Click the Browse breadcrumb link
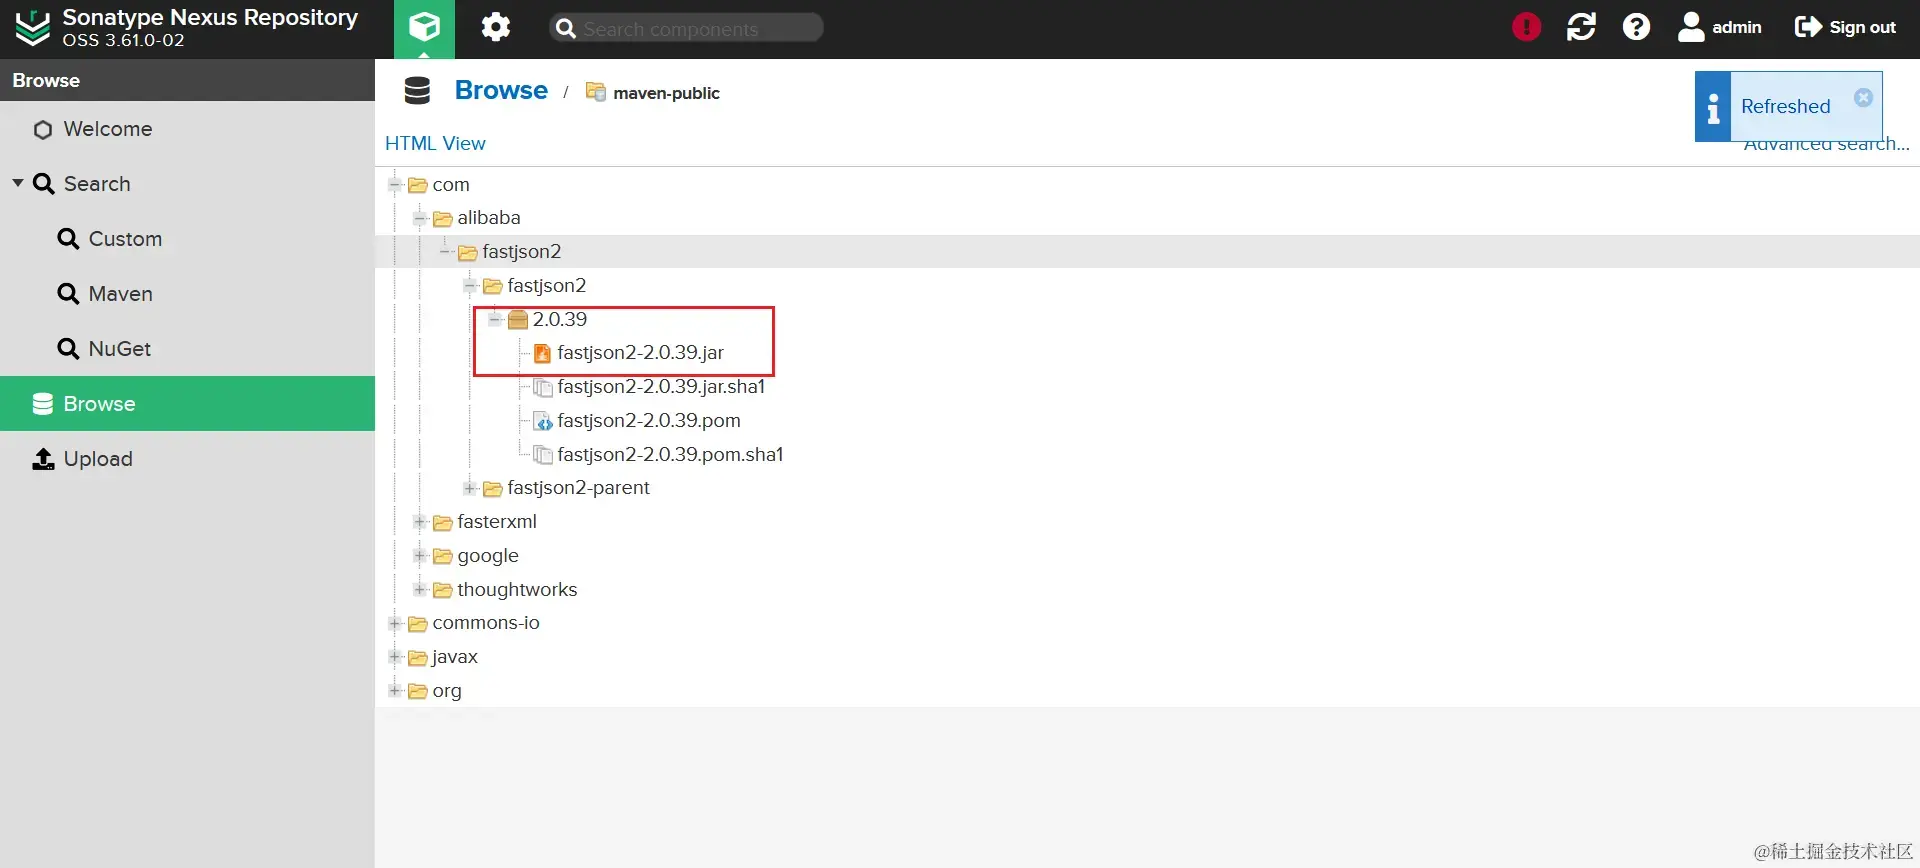The height and width of the screenshot is (868, 1920). coord(501,91)
